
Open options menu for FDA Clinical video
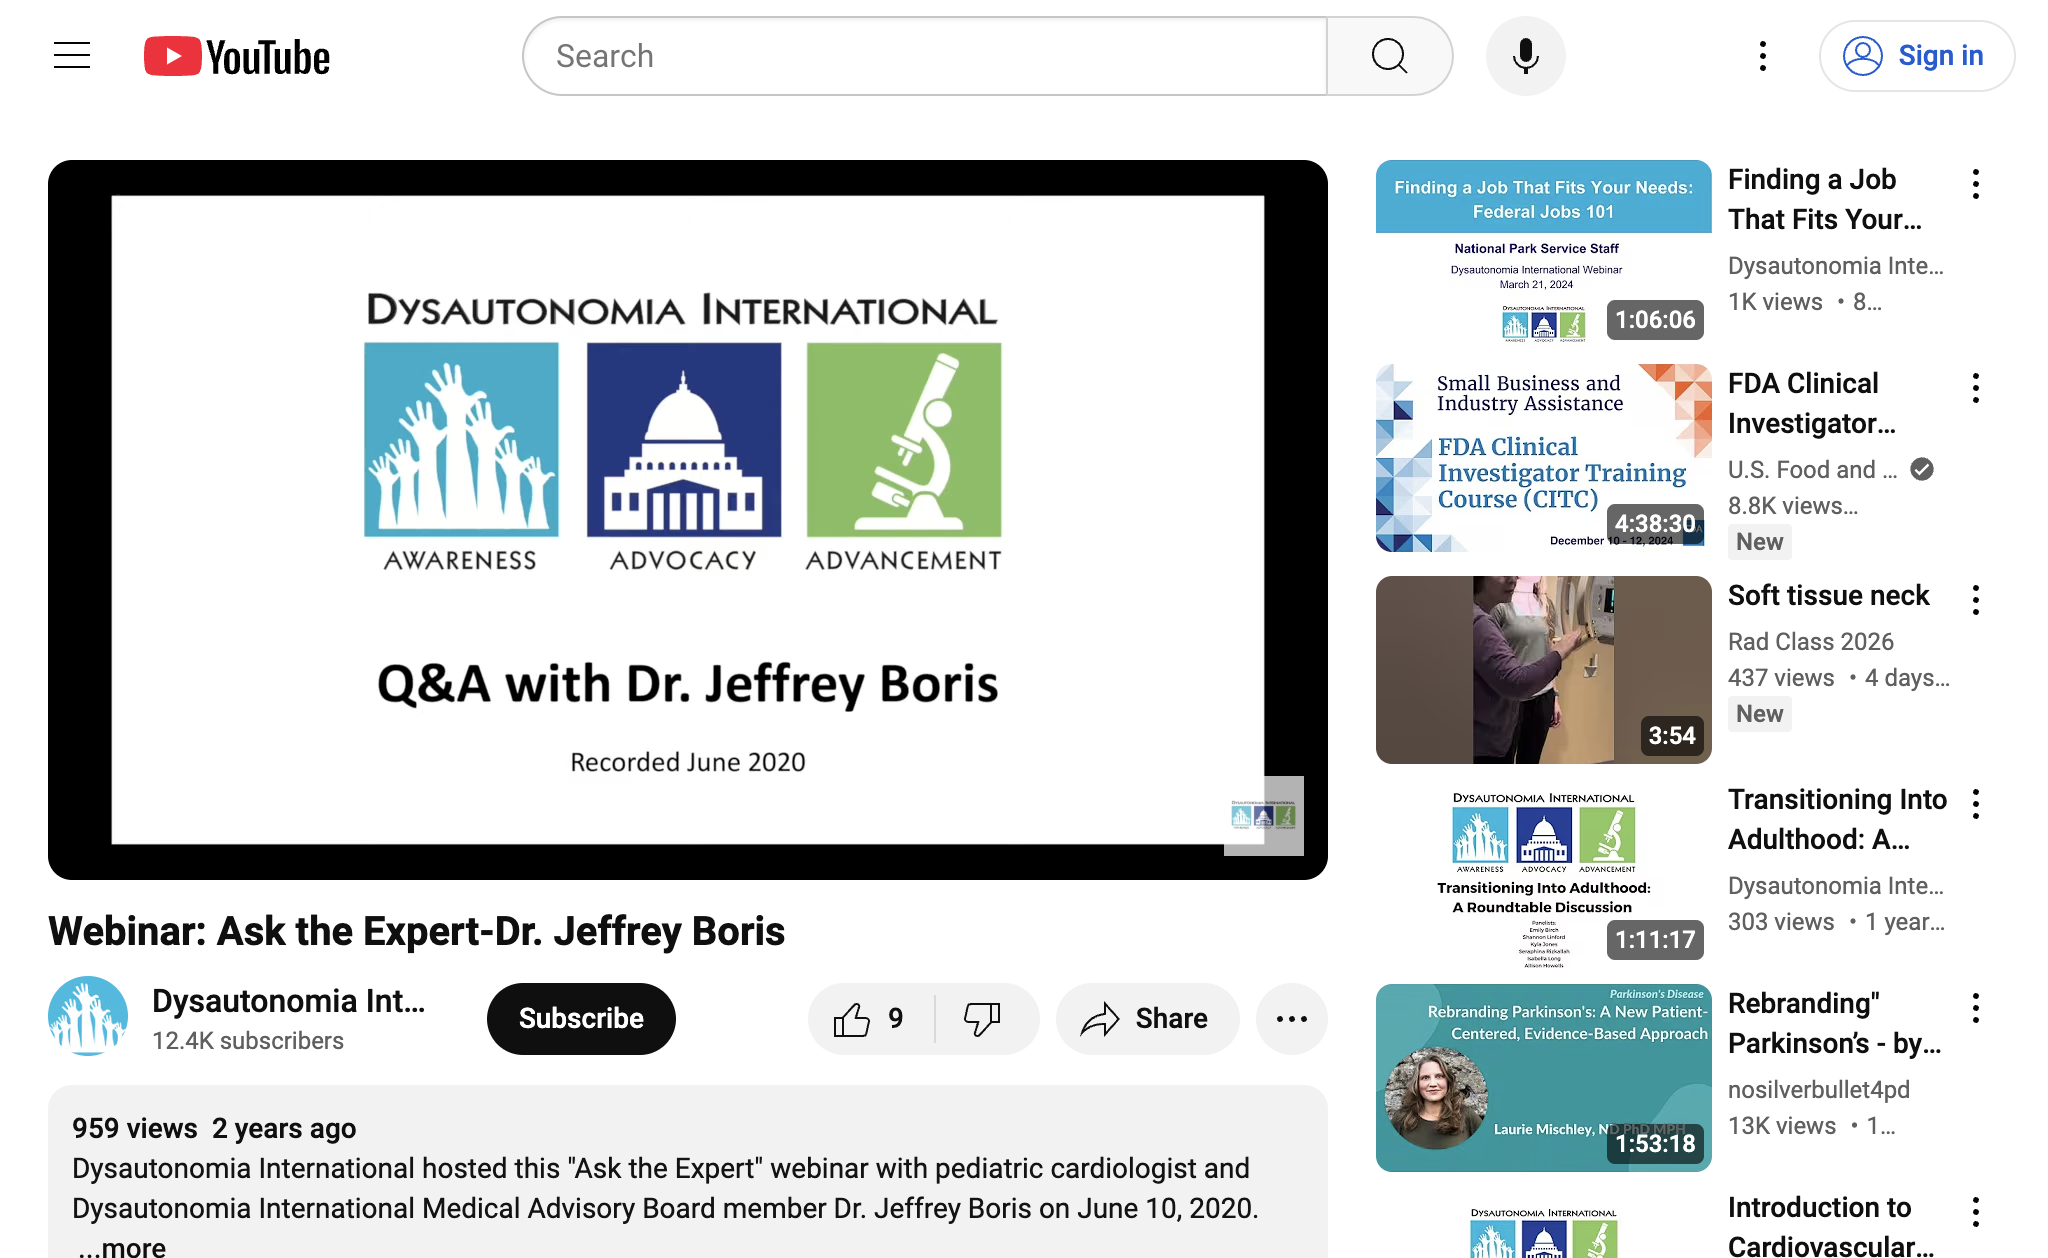coord(1976,388)
